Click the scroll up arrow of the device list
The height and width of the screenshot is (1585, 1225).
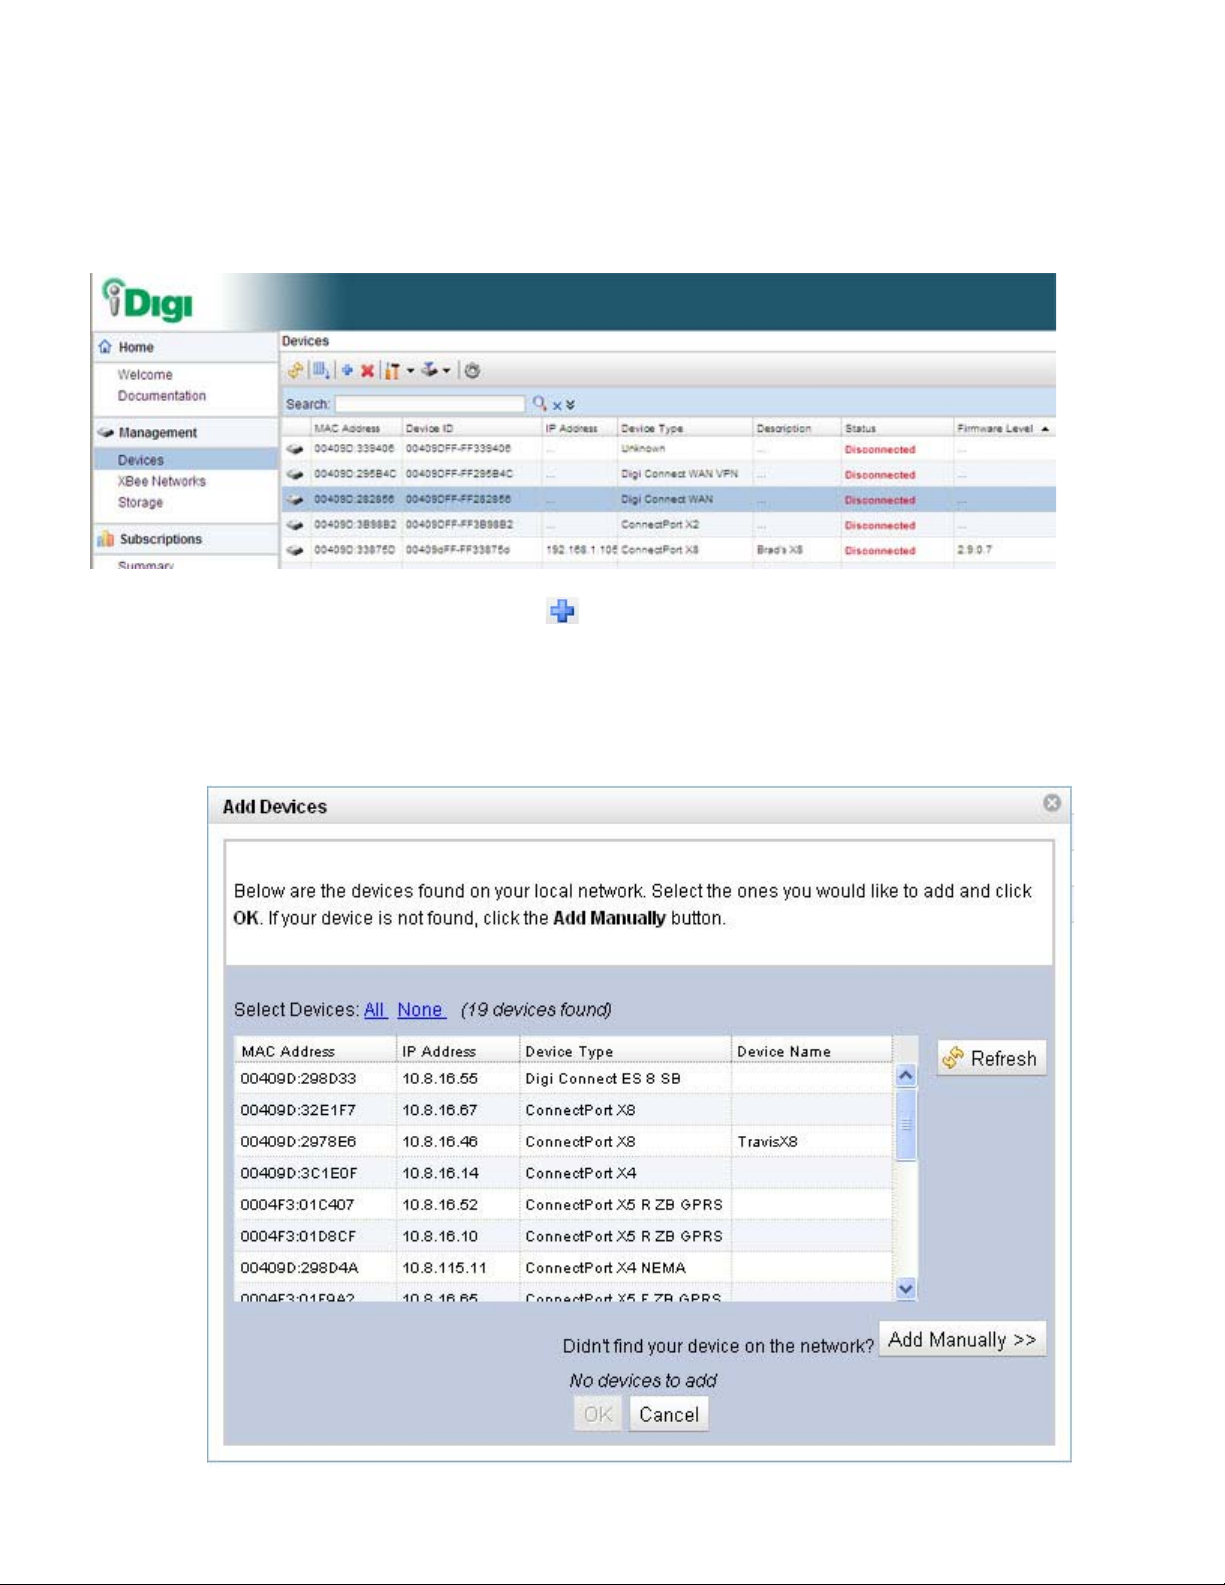tap(906, 1076)
